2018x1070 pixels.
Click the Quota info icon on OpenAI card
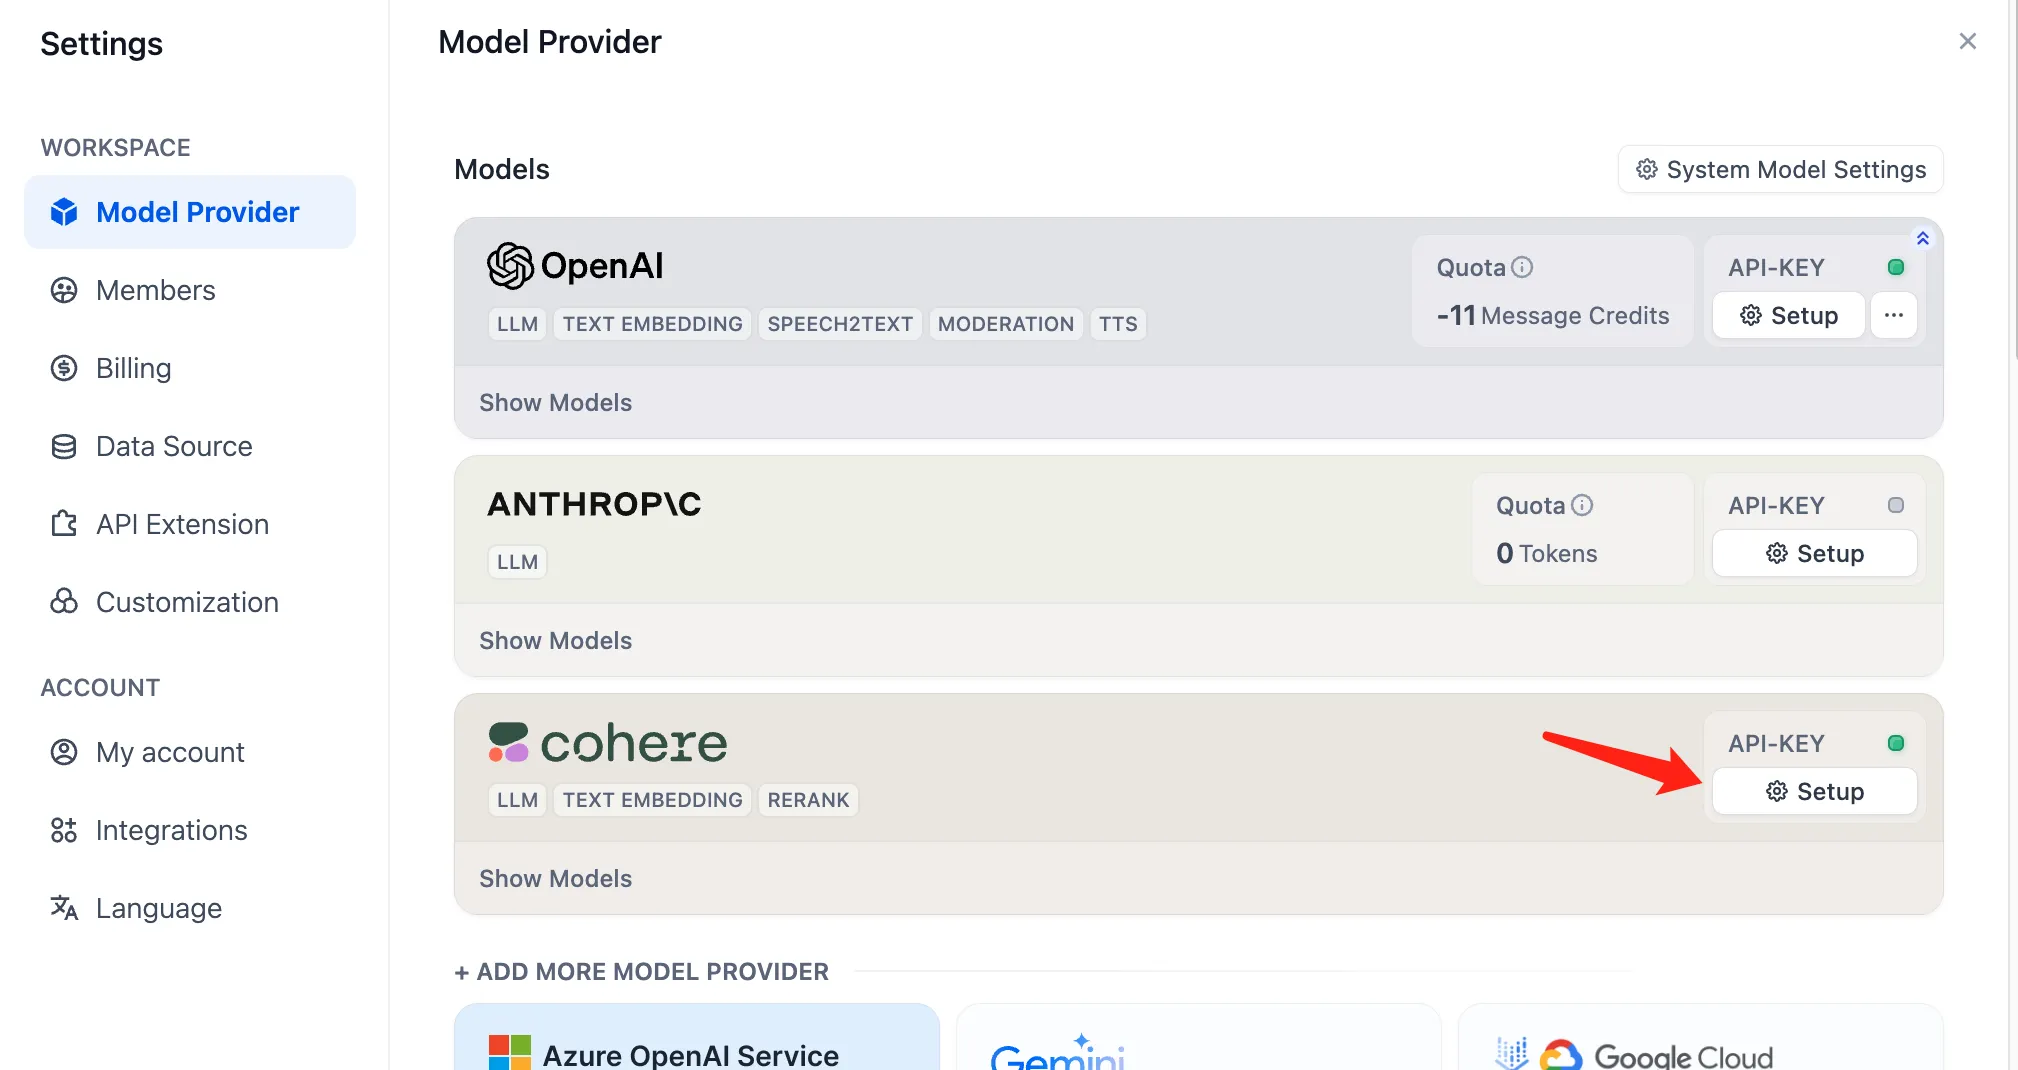coord(1522,267)
